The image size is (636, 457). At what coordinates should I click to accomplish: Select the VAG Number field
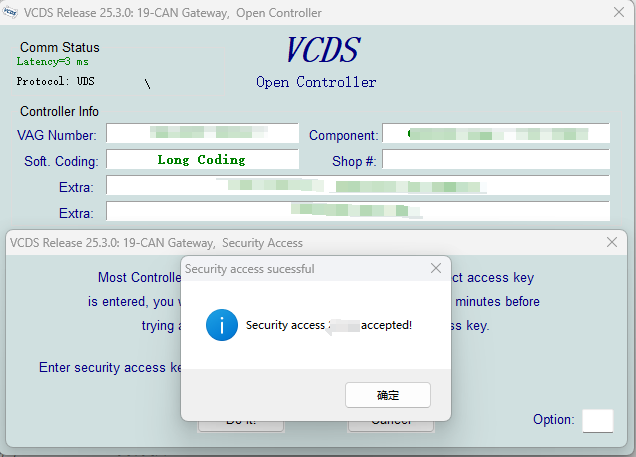[x=202, y=134]
